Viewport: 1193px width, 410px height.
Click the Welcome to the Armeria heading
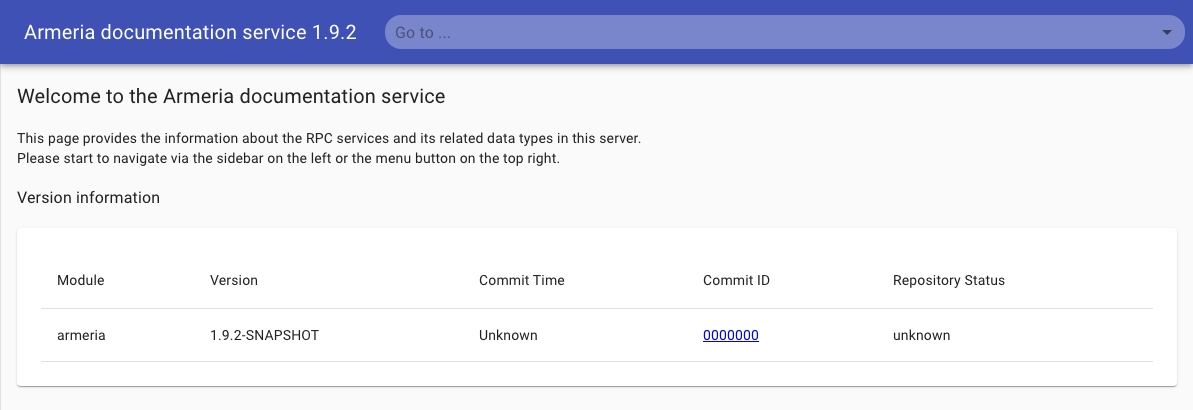[x=231, y=97]
